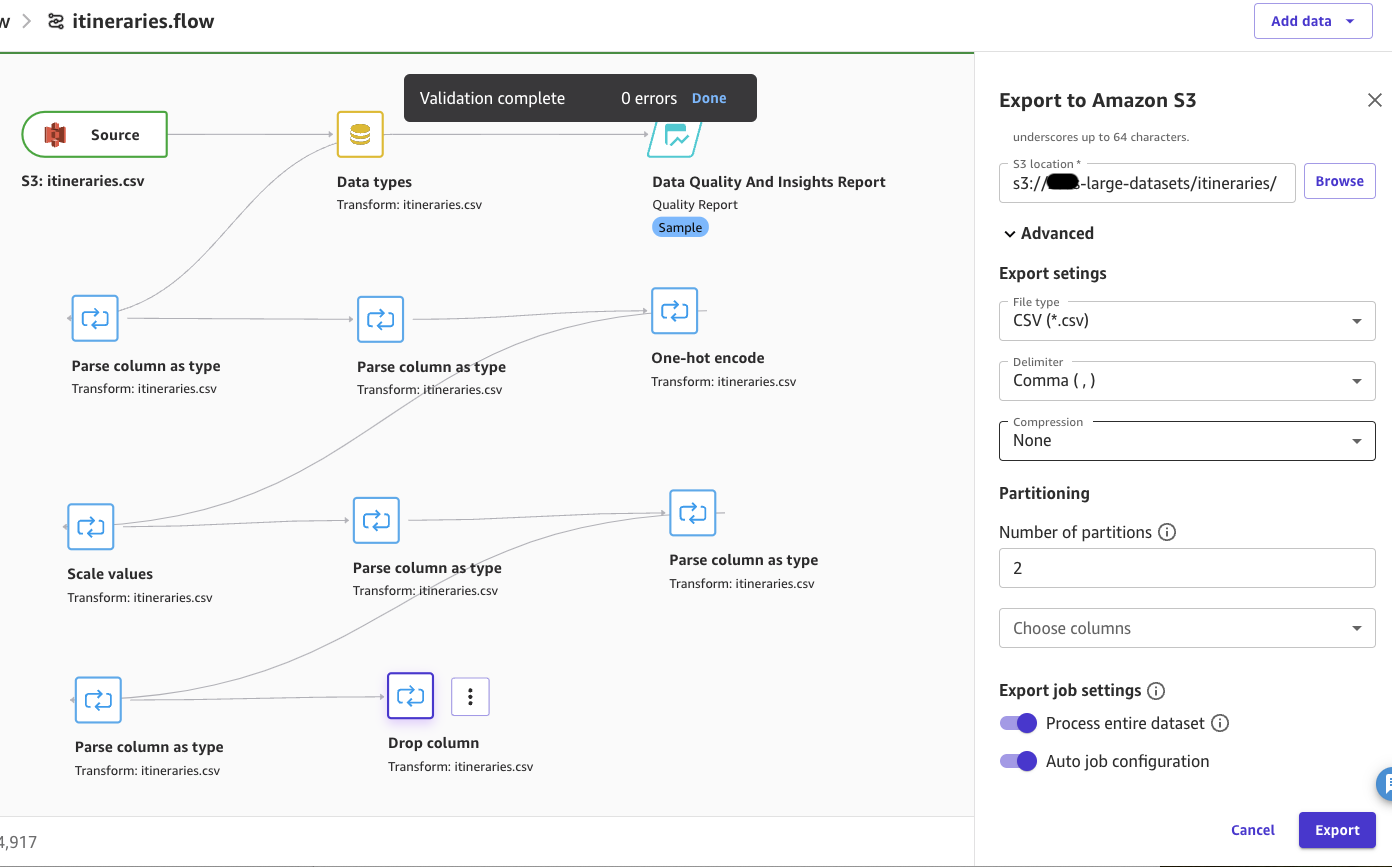The width and height of the screenshot is (1392, 867).
Task: Select Parse column as type node right after Scale values
Action: (376, 520)
